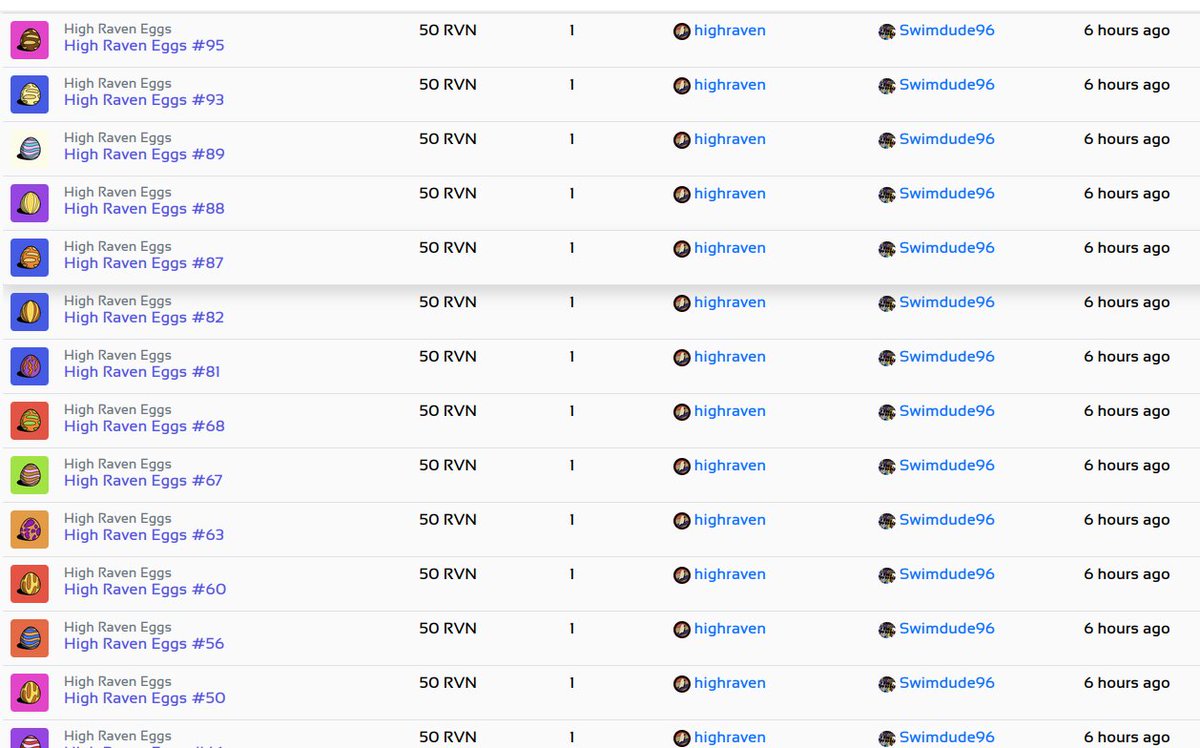1200x748 pixels.
Task: Open the High Raven Eggs #88 thumbnail
Action: 30,203
